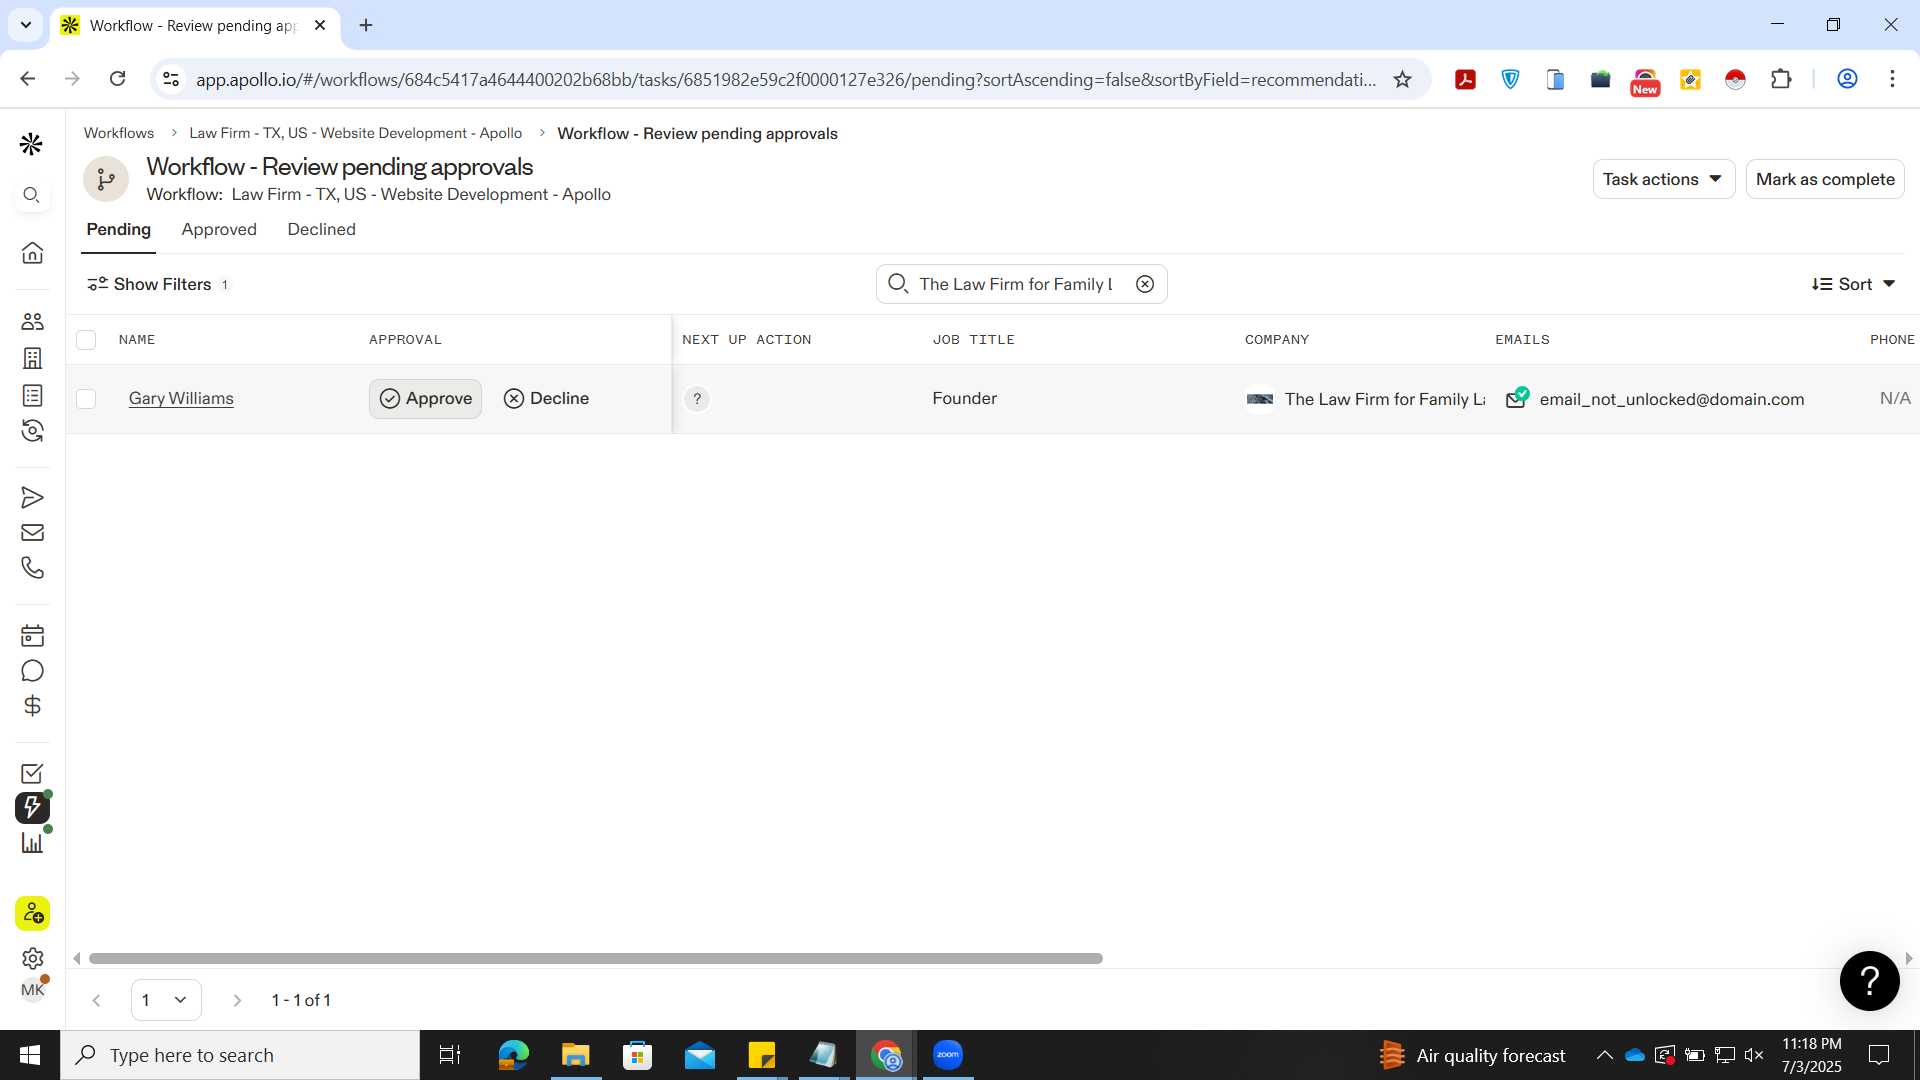Image resolution: width=1920 pixels, height=1080 pixels.
Task: Open Workflows lightning bolt icon
Action: pyautogui.click(x=32, y=807)
